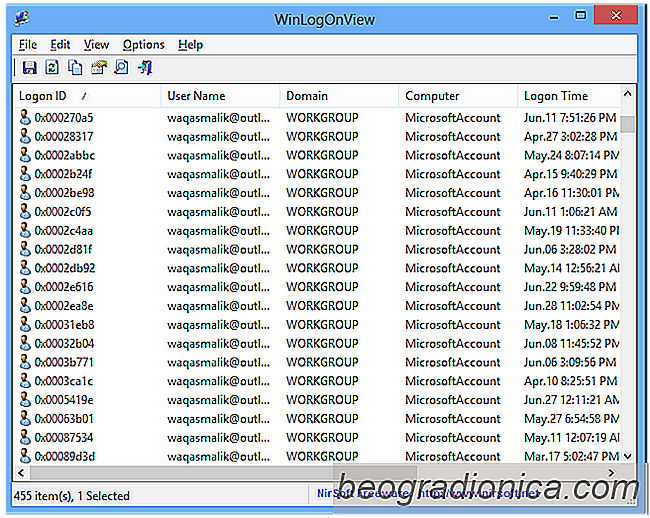Click the vertical scrollbar up arrow
Viewport: 650px width, 518px height.
628,94
